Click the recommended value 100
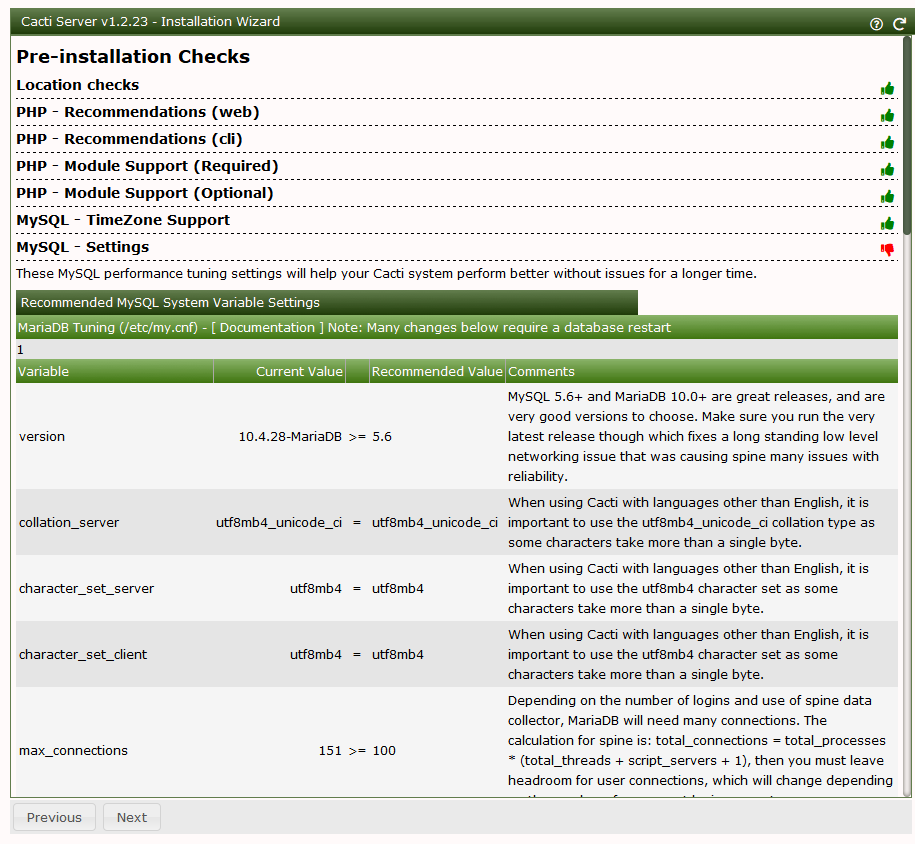 click(x=384, y=751)
